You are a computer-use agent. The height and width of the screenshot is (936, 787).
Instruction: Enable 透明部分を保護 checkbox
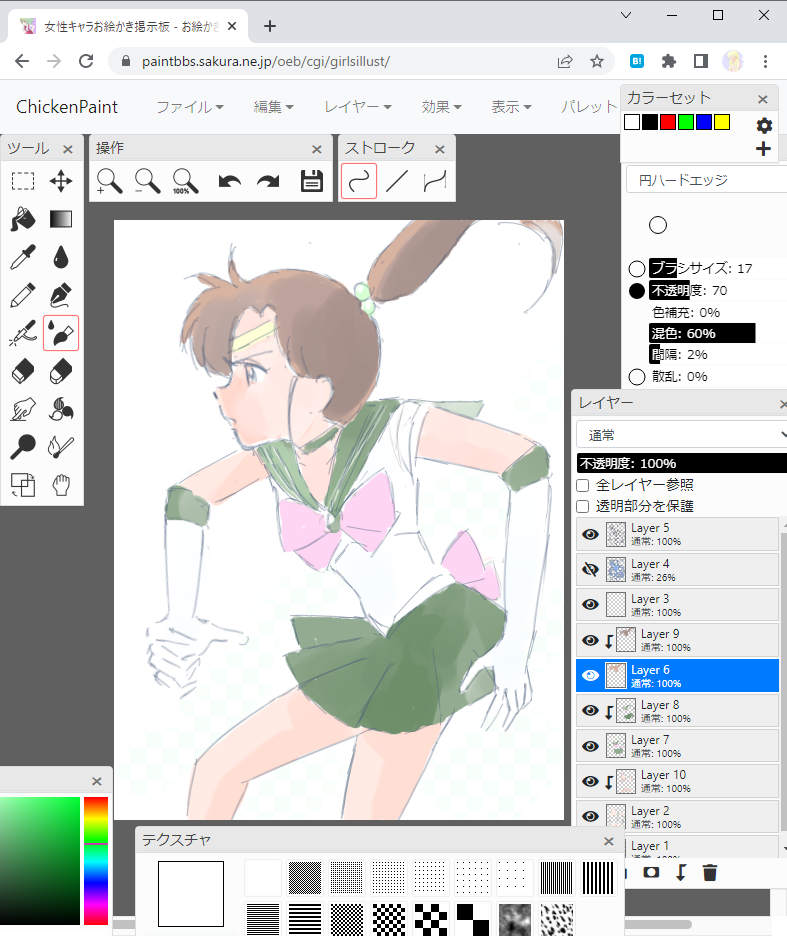[583, 507]
